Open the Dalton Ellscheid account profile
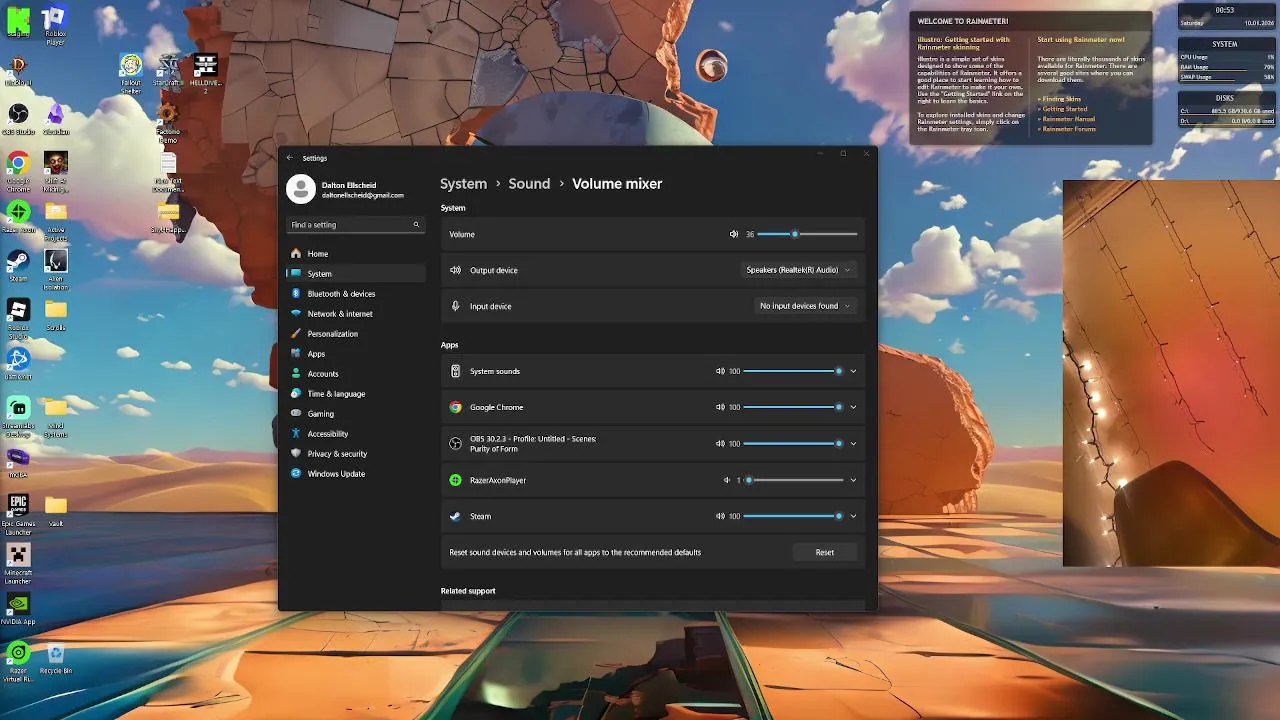Viewport: 1280px width, 720px height. pyautogui.click(x=346, y=189)
